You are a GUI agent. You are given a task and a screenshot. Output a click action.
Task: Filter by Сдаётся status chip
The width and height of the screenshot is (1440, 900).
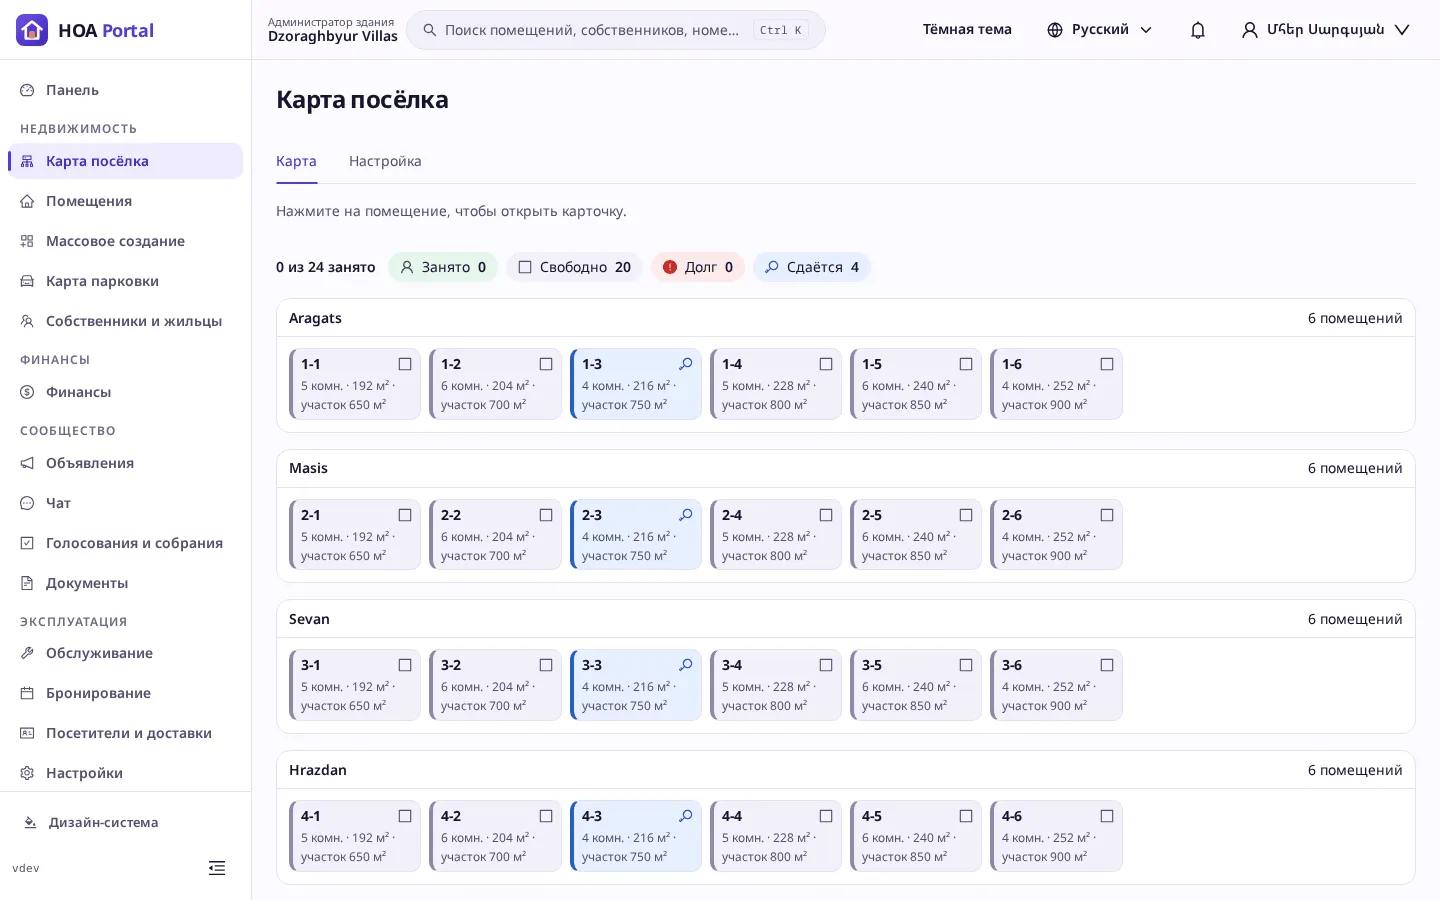click(812, 267)
